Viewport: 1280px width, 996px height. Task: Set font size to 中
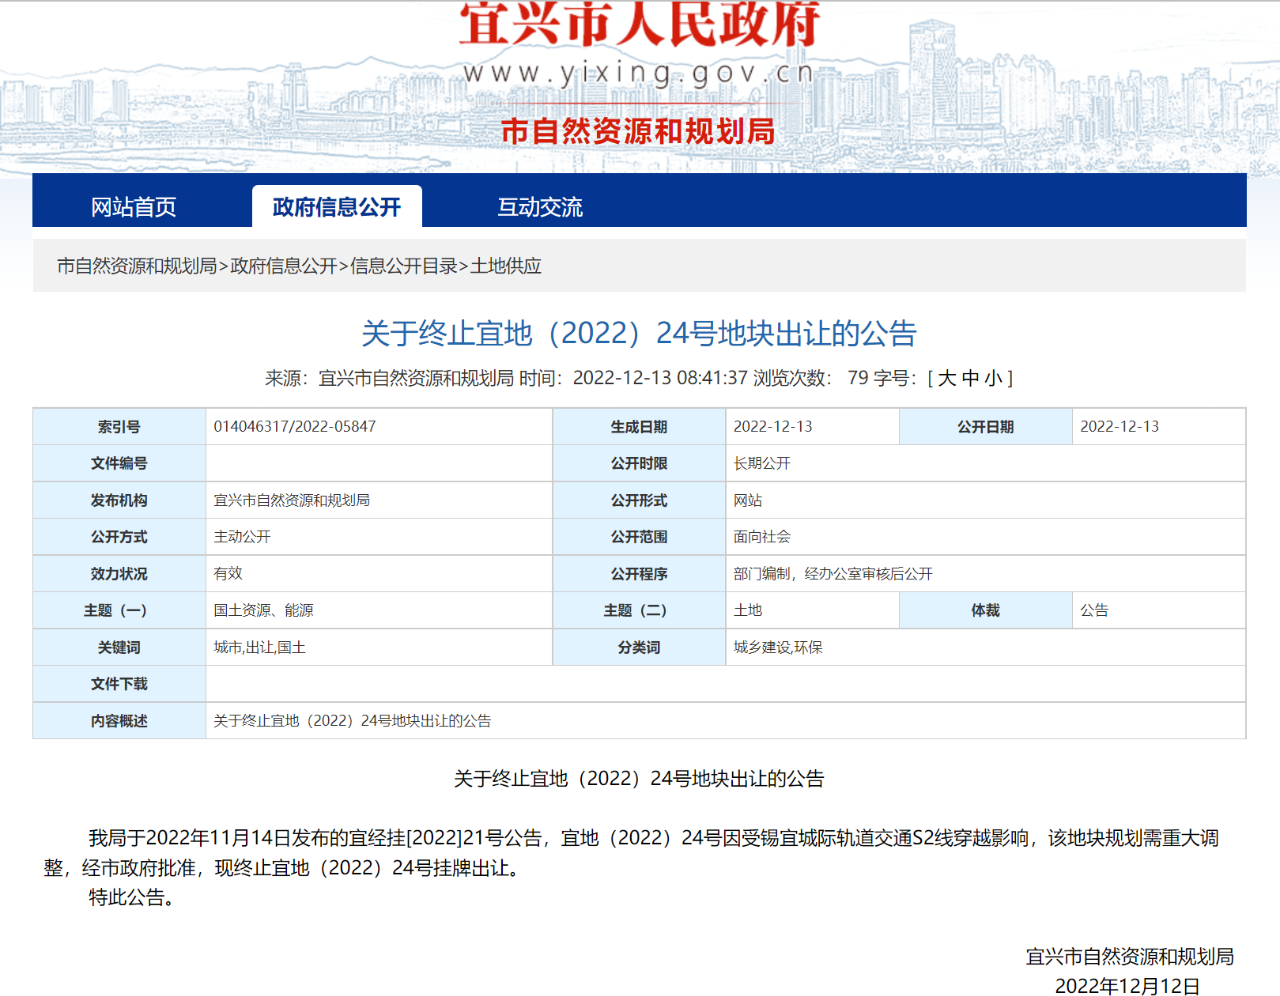point(970,378)
